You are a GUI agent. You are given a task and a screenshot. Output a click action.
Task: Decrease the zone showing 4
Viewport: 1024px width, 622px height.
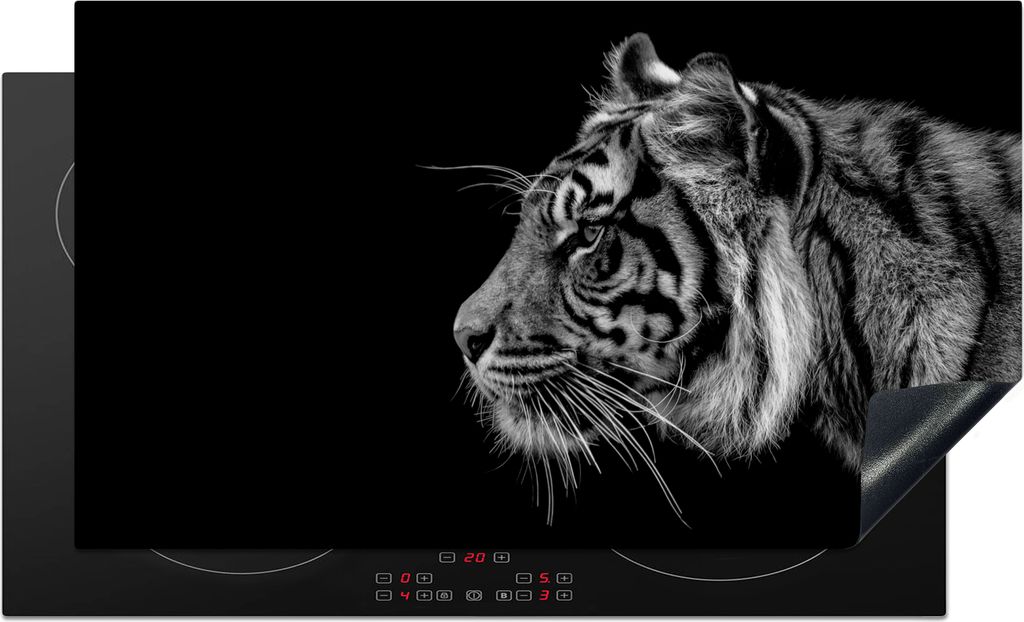click(x=383, y=595)
